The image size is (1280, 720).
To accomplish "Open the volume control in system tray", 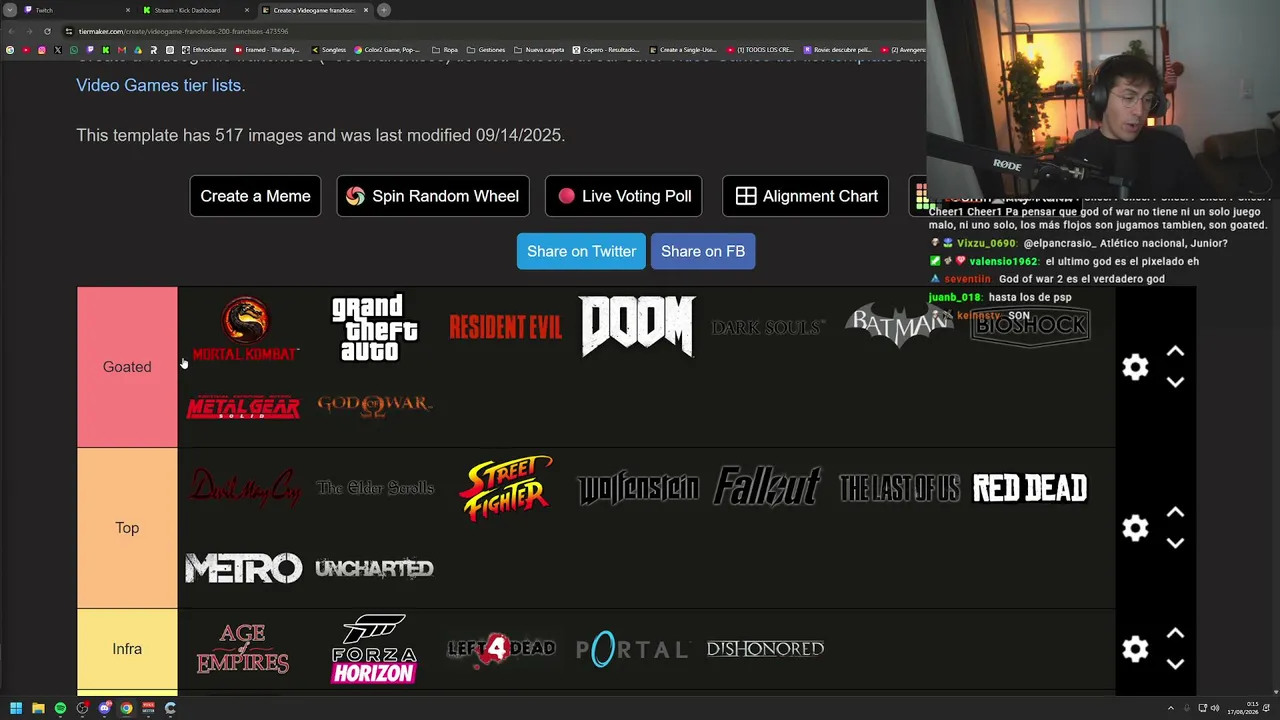I will (1215, 708).
